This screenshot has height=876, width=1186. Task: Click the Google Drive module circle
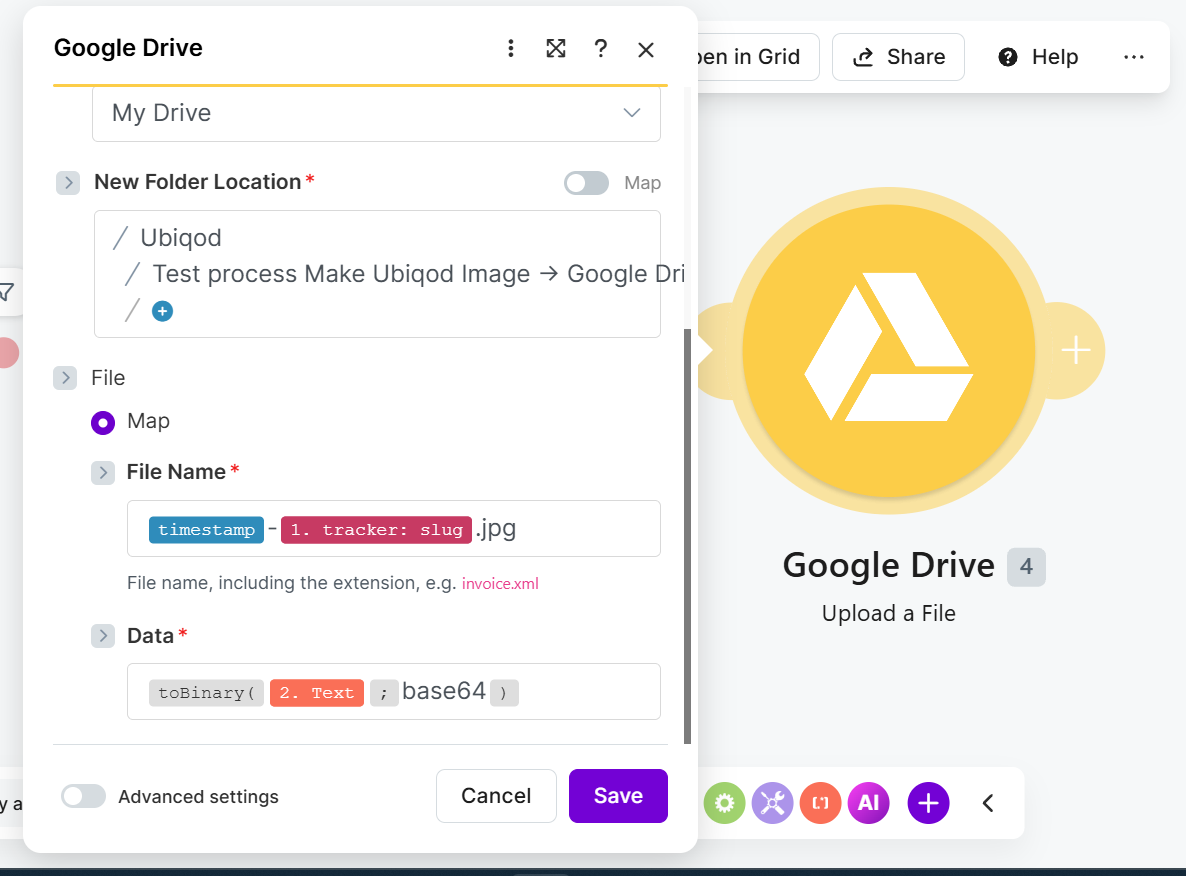pos(888,351)
